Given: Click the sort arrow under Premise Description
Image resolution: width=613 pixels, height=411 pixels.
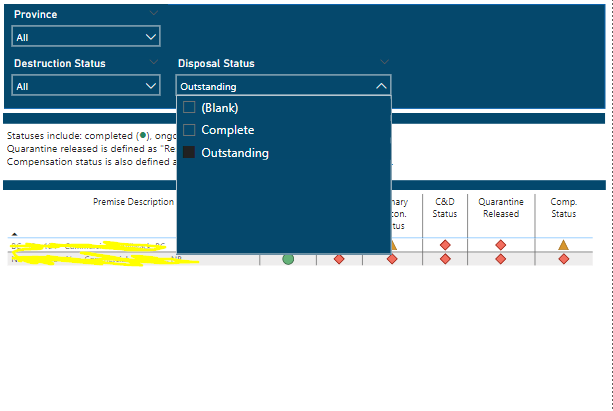Looking at the screenshot, I should click(14, 234).
